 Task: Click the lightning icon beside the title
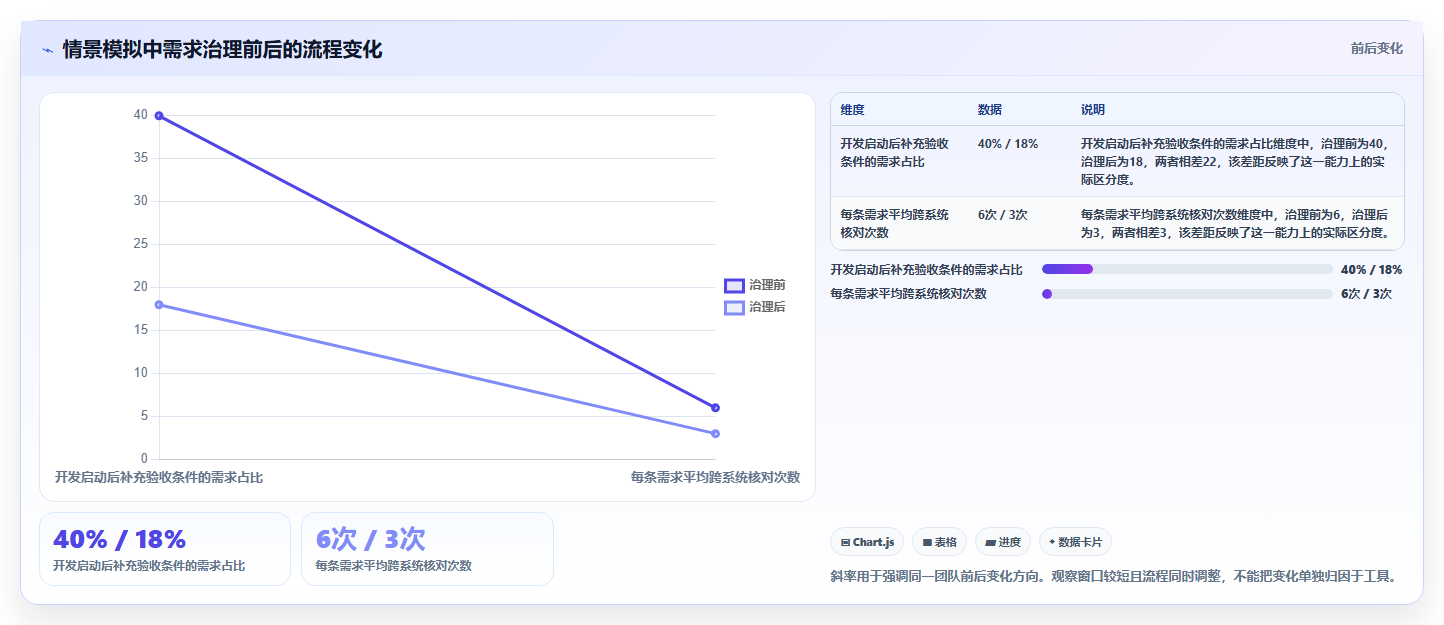click(x=48, y=50)
